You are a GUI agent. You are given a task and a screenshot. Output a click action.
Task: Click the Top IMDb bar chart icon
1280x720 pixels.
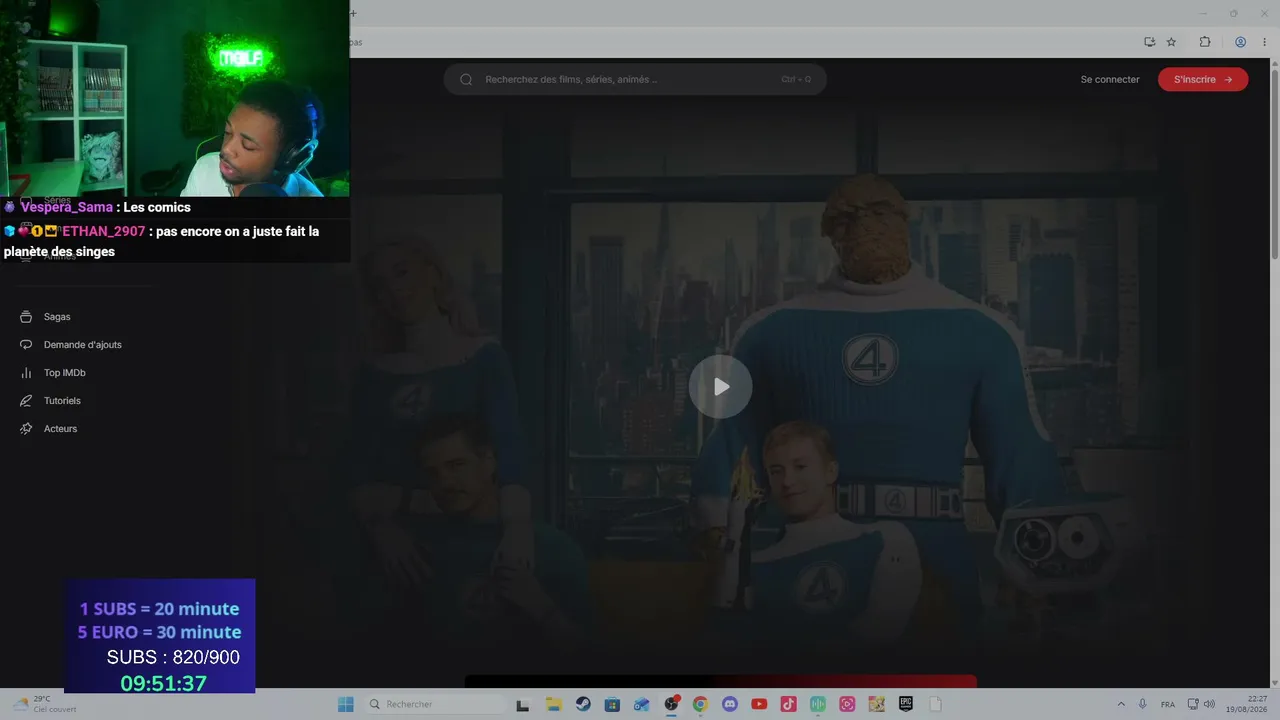point(26,373)
